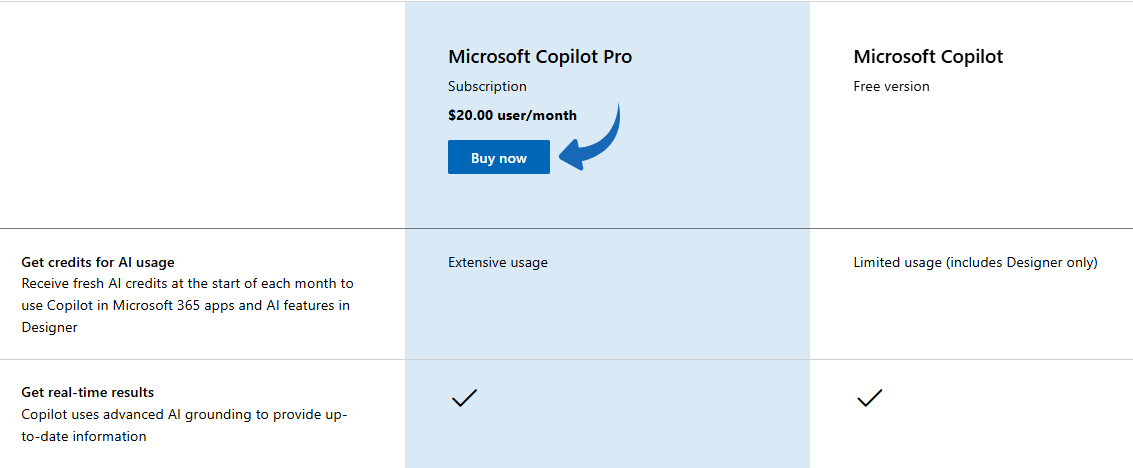Click the line starting Receive fresh AI credits
The image size is (1133, 468).
[x=187, y=283]
